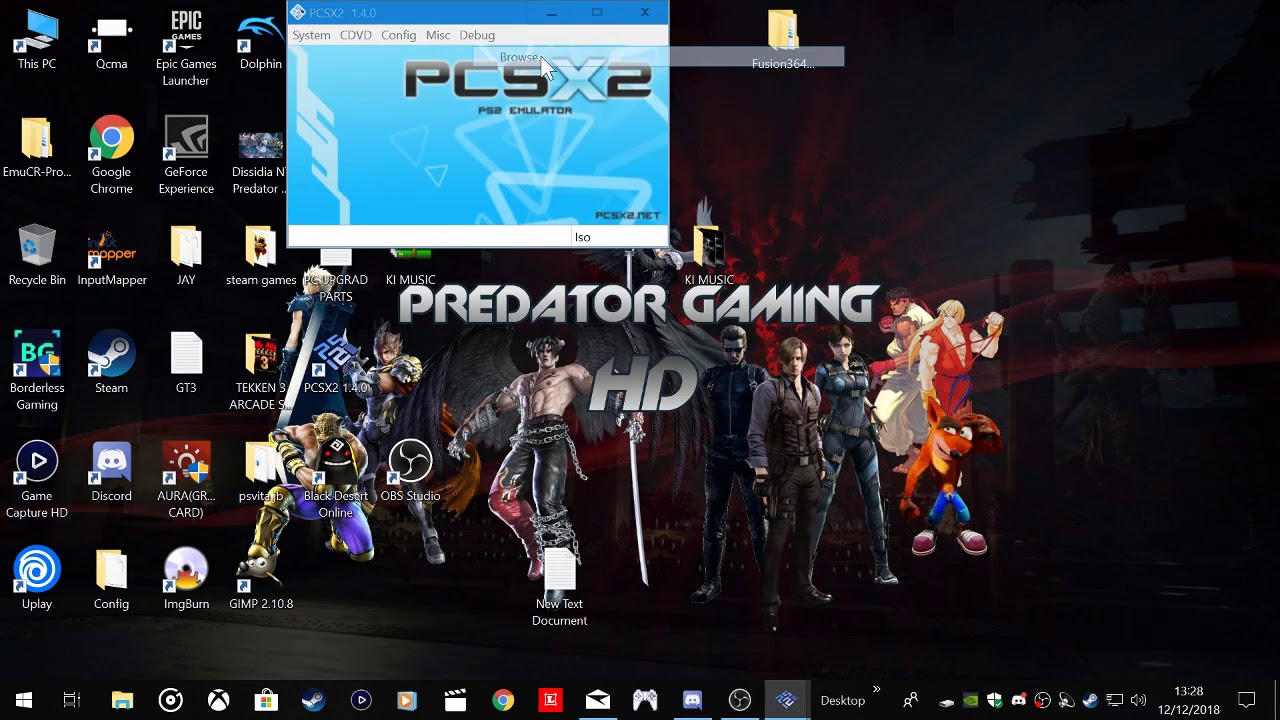Select the PCSX2 1.4.0 desktop shortcut
This screenshot has width=1280, height=720.
[335, 364]
